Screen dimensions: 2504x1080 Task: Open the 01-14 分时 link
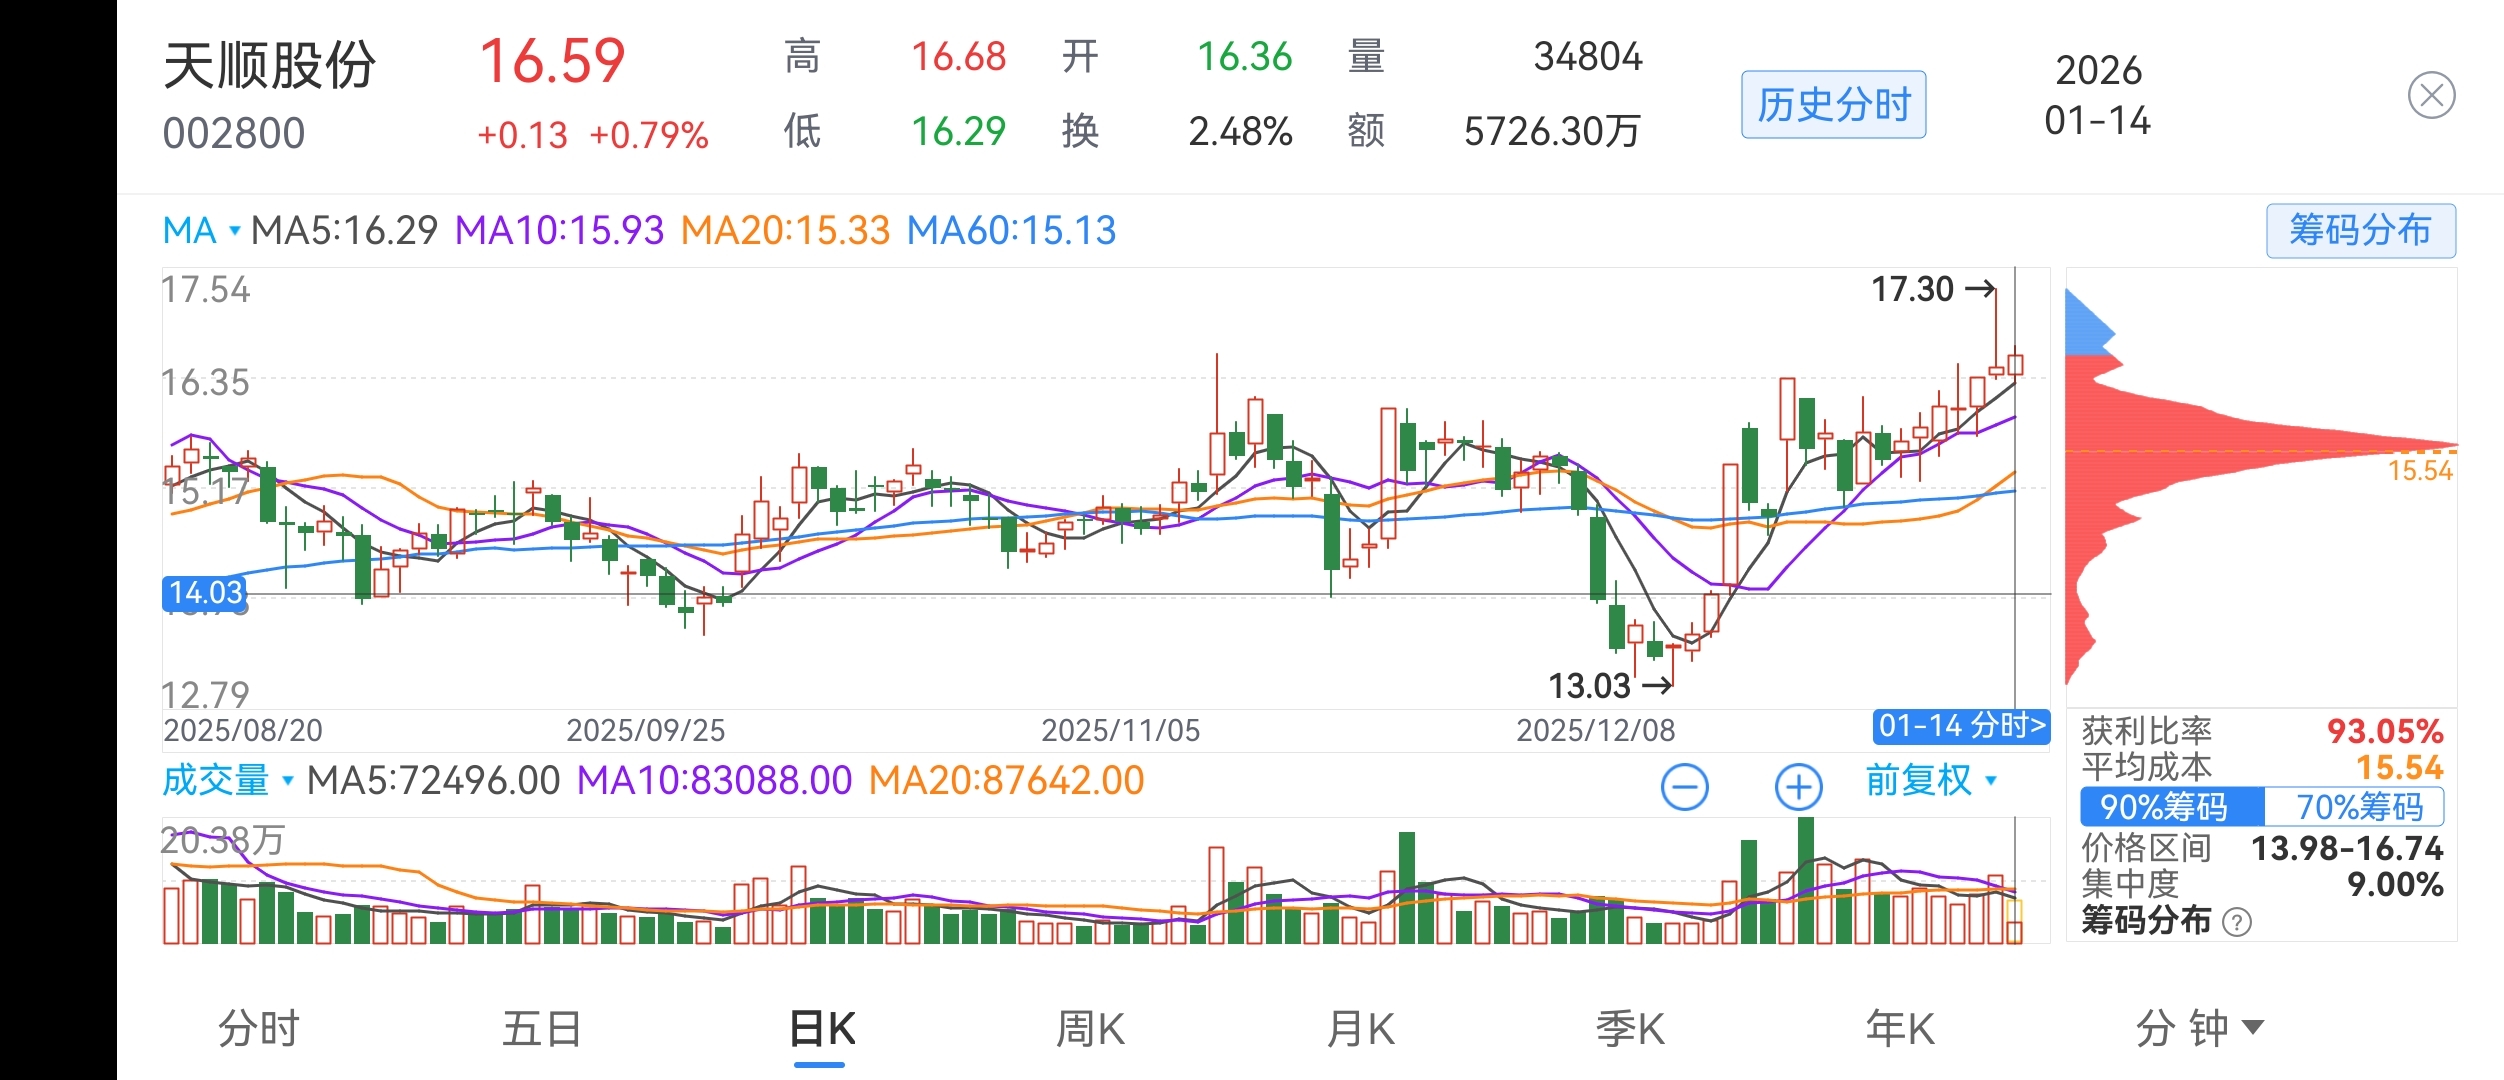[x=1961, y=726]
